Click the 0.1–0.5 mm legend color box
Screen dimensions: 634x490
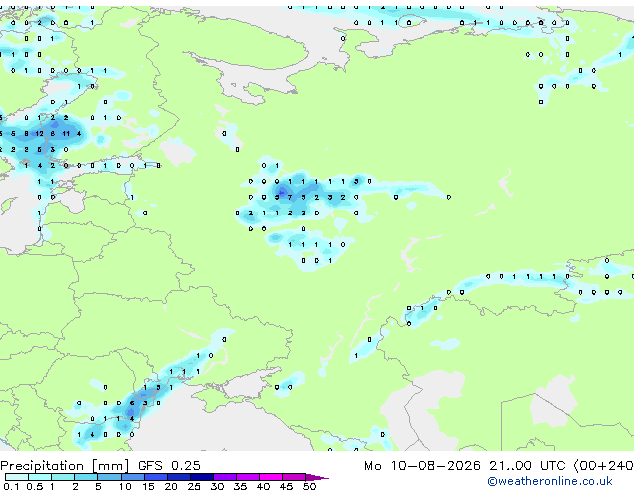pos(17,477)
